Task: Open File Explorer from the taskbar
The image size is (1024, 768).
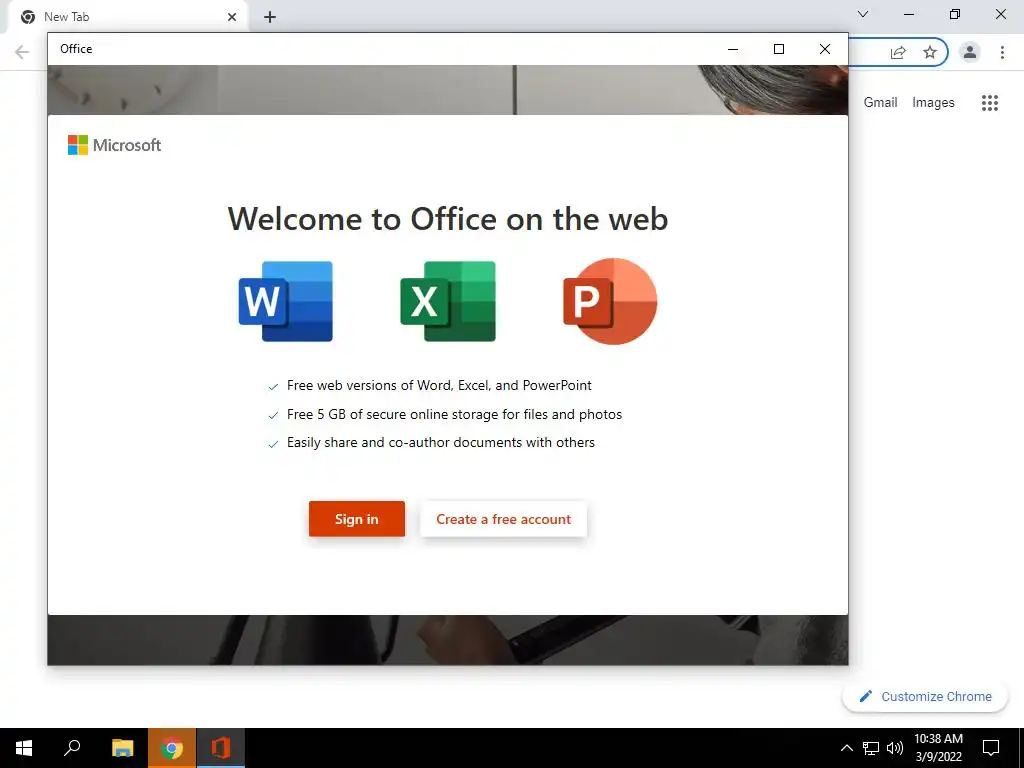Action: click(x=122, y=748)
